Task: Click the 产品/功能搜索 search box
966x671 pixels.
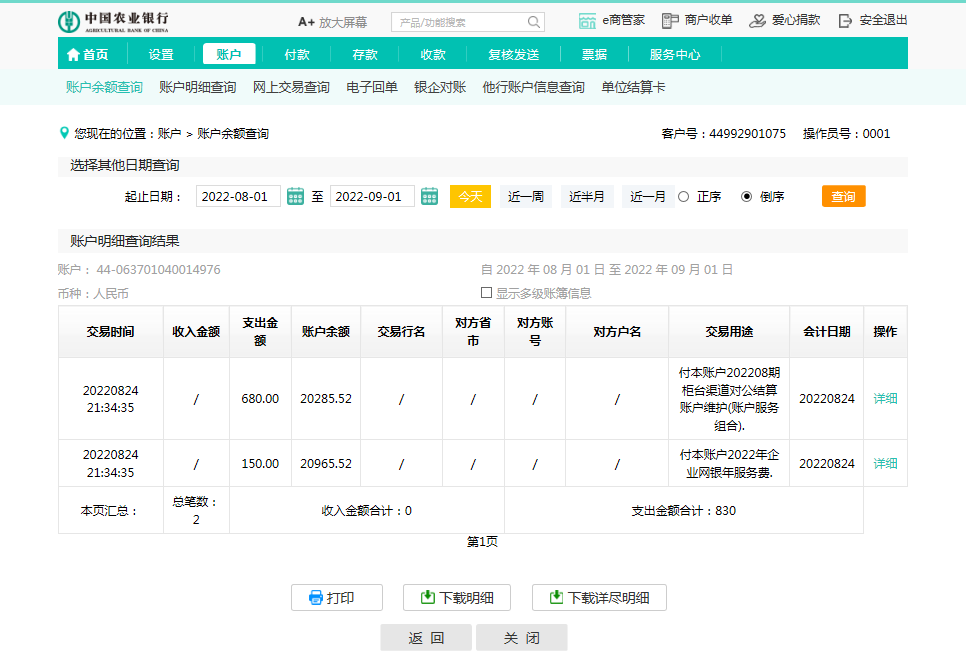Action: (468, 22)
